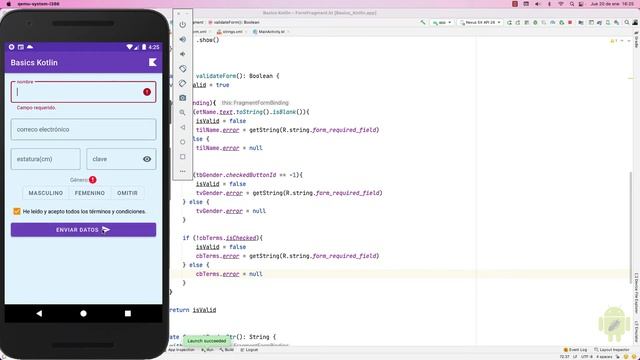Click the emulator power button

point(182,24)
